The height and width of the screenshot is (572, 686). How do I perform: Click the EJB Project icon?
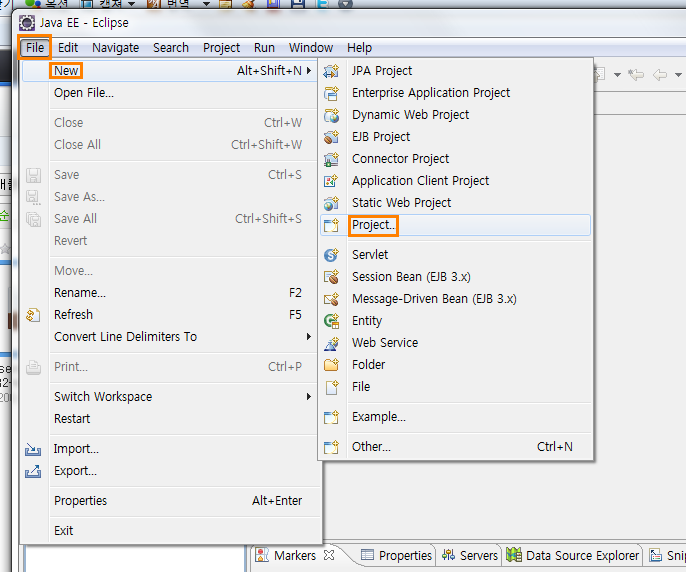click(331, 137)
